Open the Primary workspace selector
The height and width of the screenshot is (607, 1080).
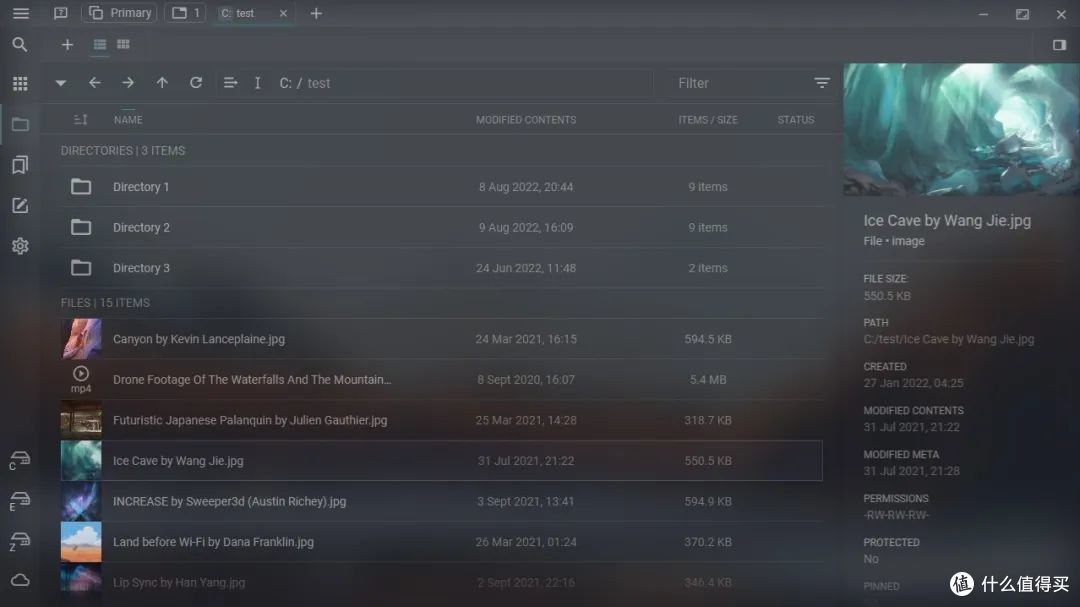tap(120, 13)
